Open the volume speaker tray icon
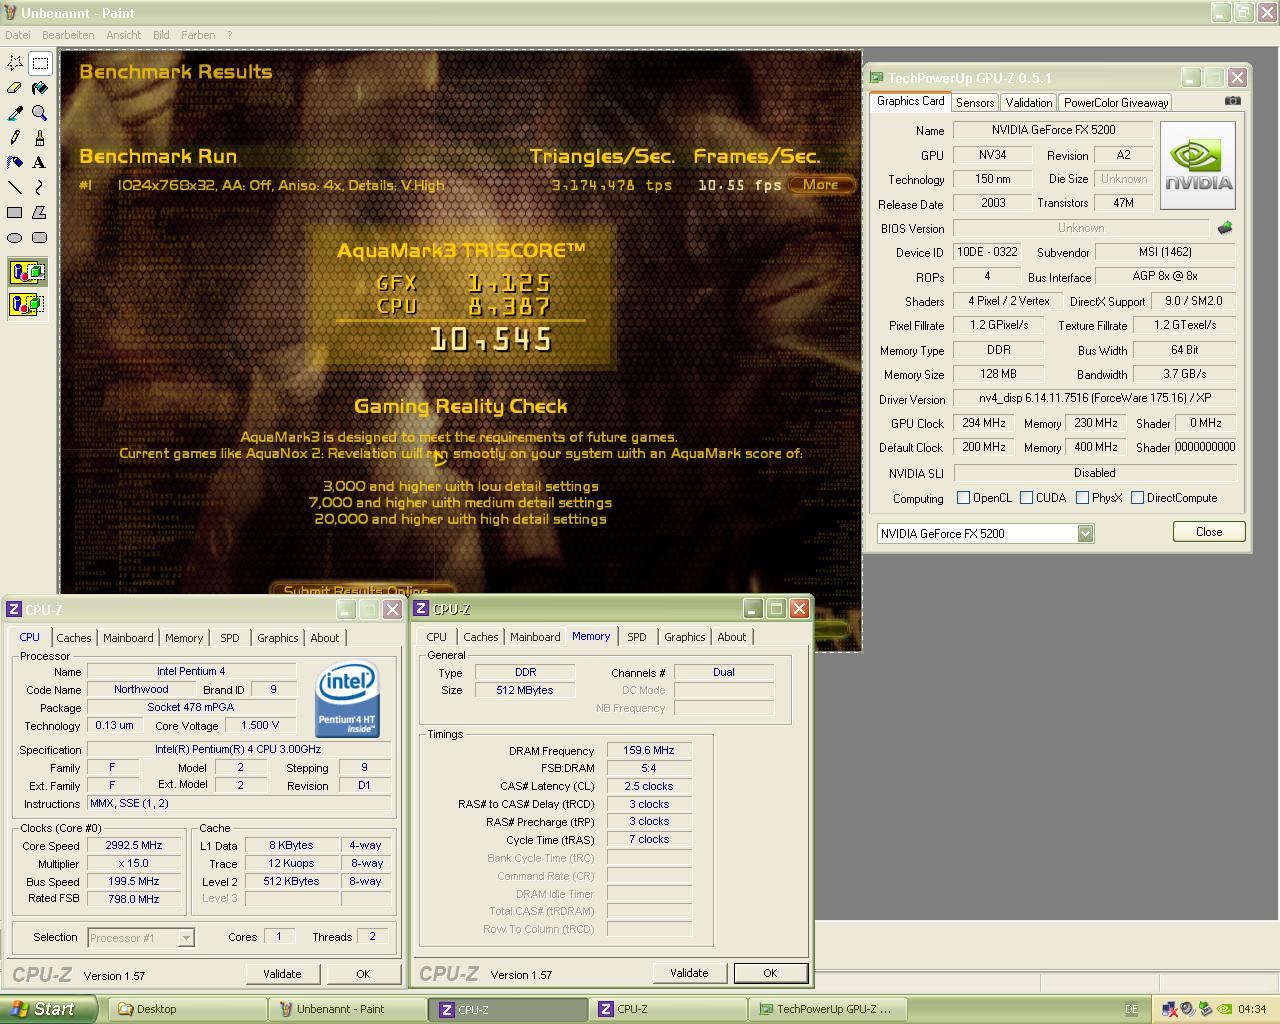This screenshot has height=1024, width=1280. 1187,1009
